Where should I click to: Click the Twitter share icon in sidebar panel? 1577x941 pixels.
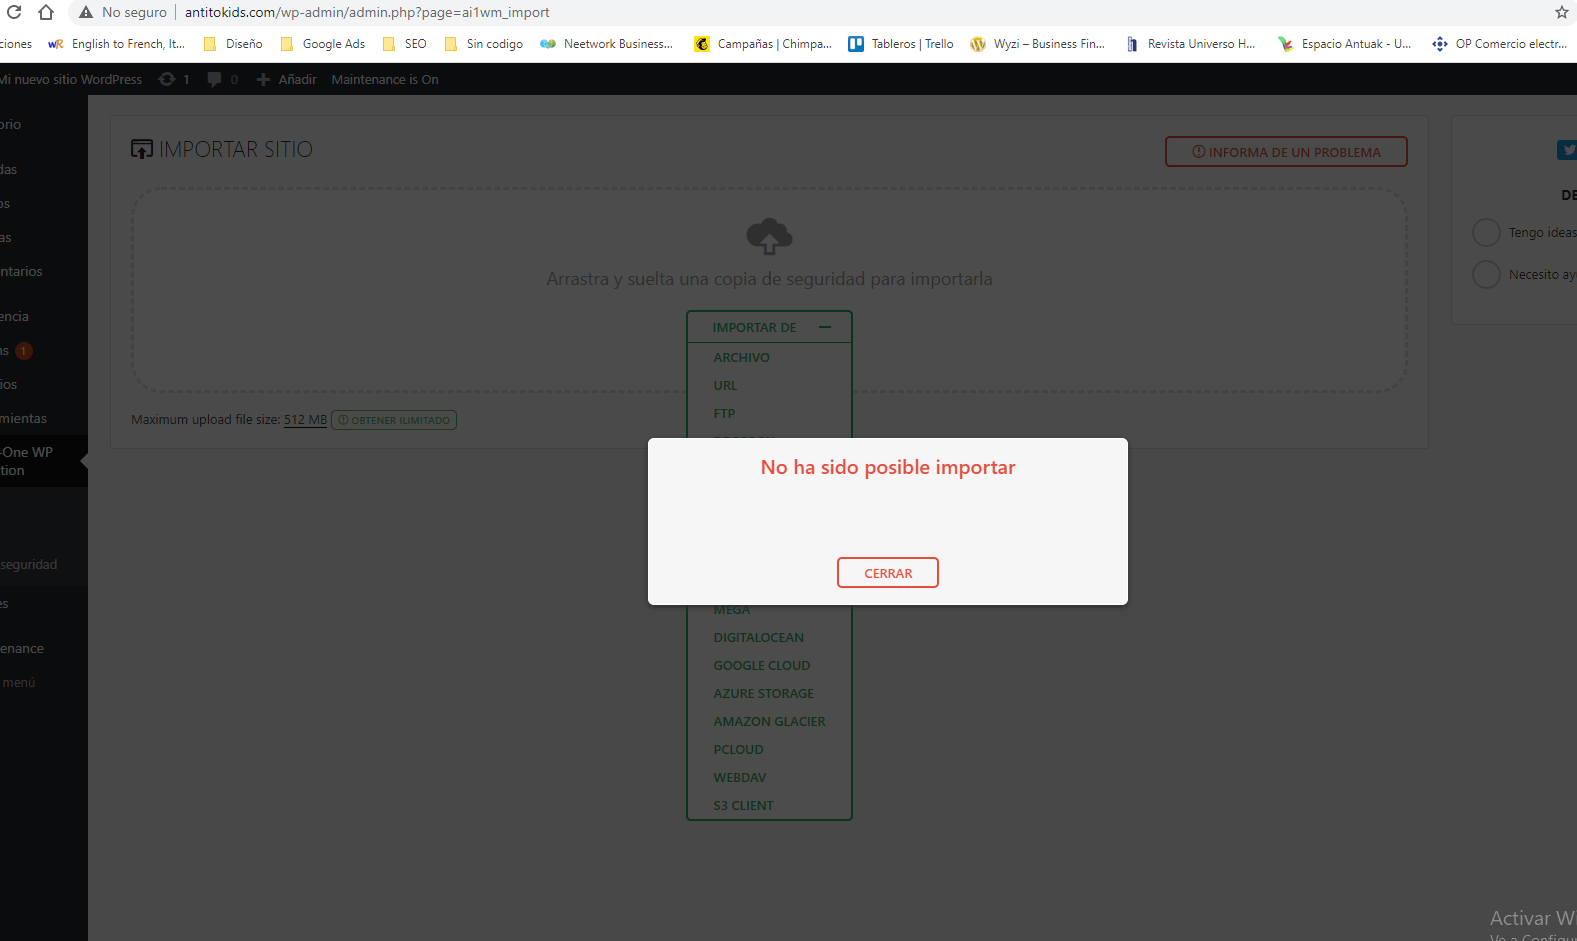[1567, 150]
